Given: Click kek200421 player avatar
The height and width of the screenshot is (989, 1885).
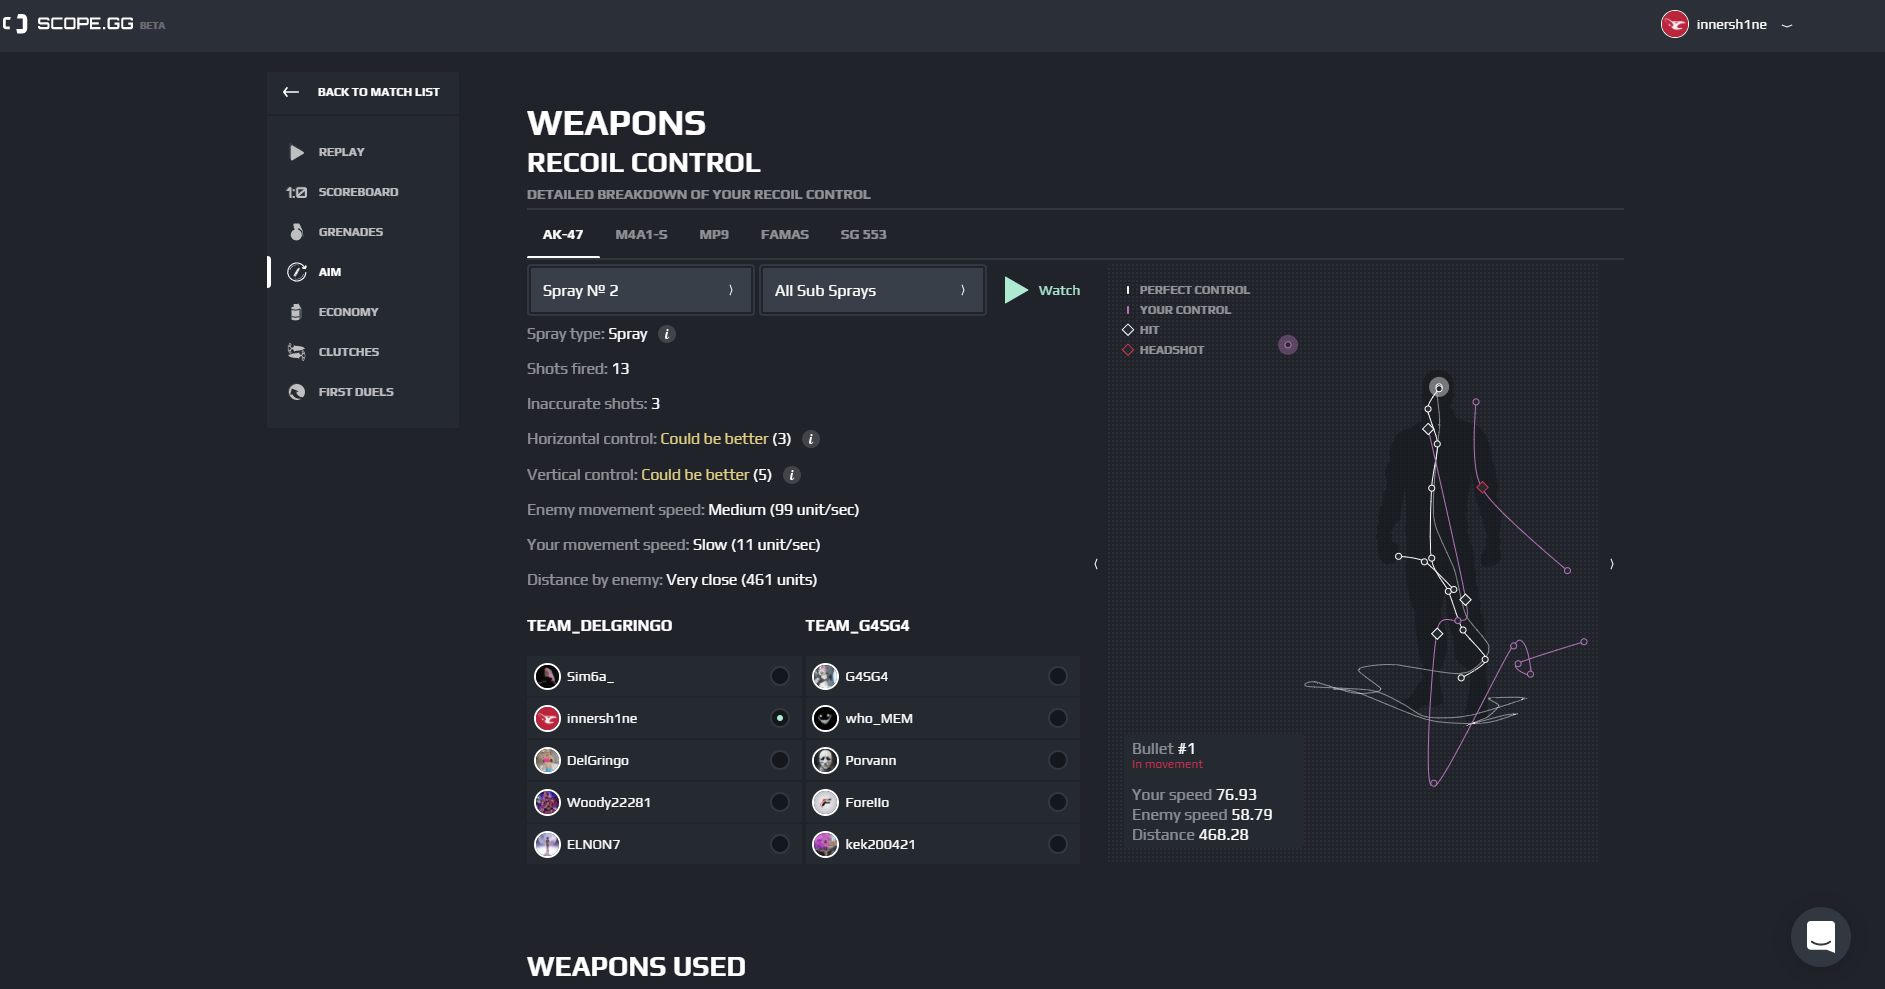Looking at the screenshot, I should 825,845.
